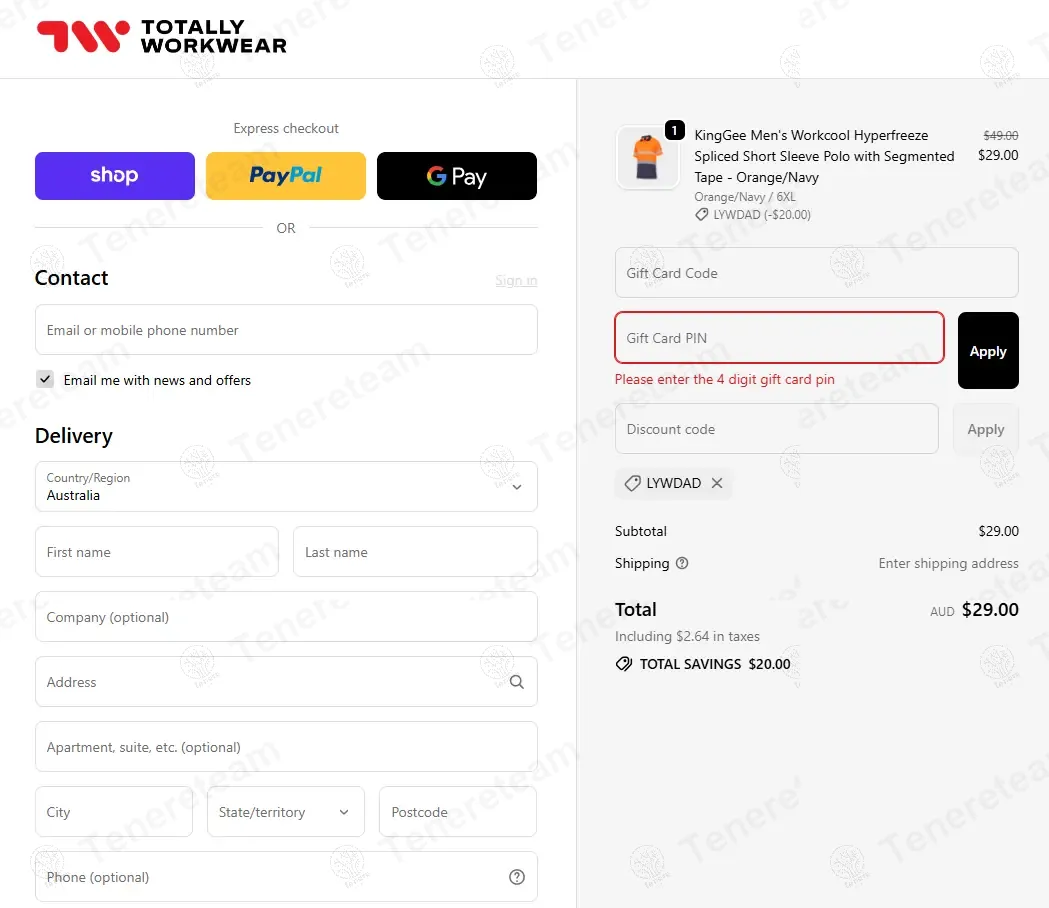Click the Gift Card Code field
The width and height of the screenshot is (1049, 908).
coord(817,273)
